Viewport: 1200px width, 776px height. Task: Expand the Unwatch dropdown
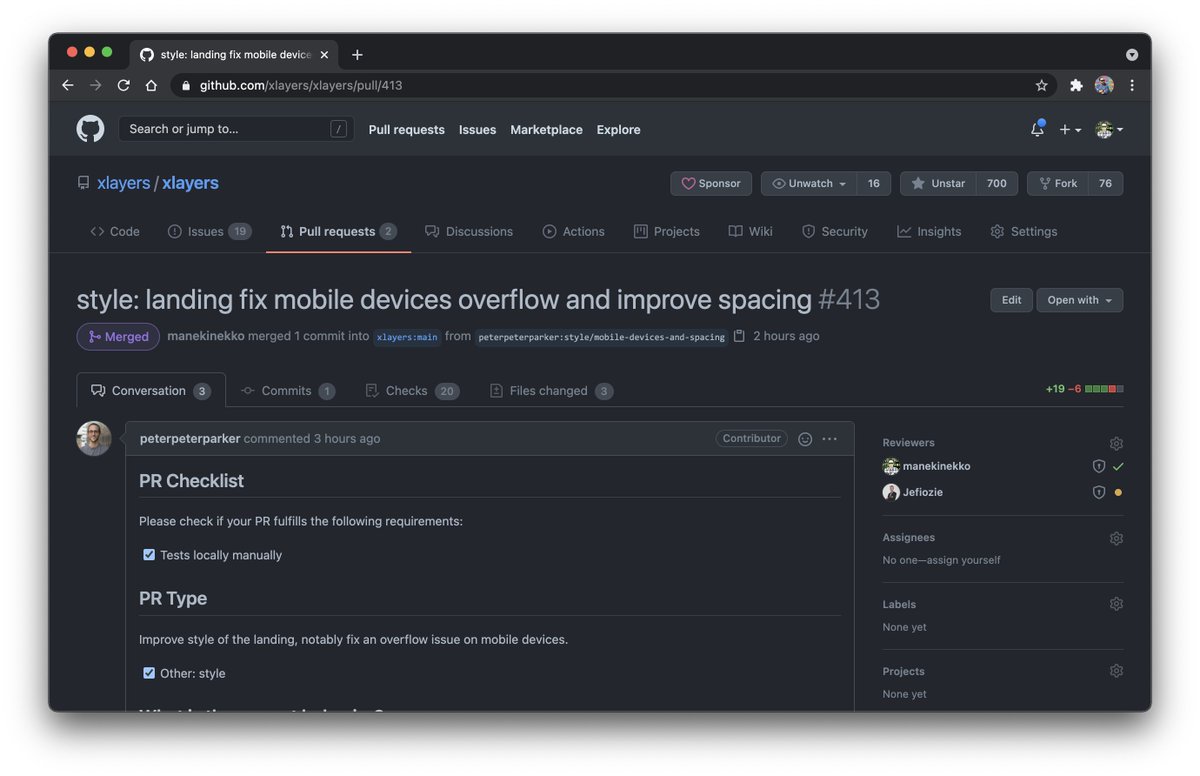(809, 183)
